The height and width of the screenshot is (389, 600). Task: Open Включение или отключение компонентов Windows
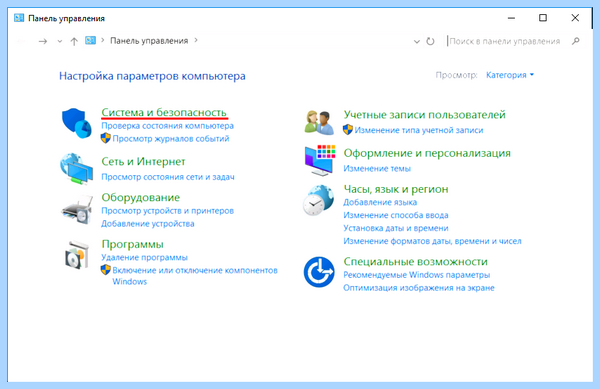pos(195,276)
